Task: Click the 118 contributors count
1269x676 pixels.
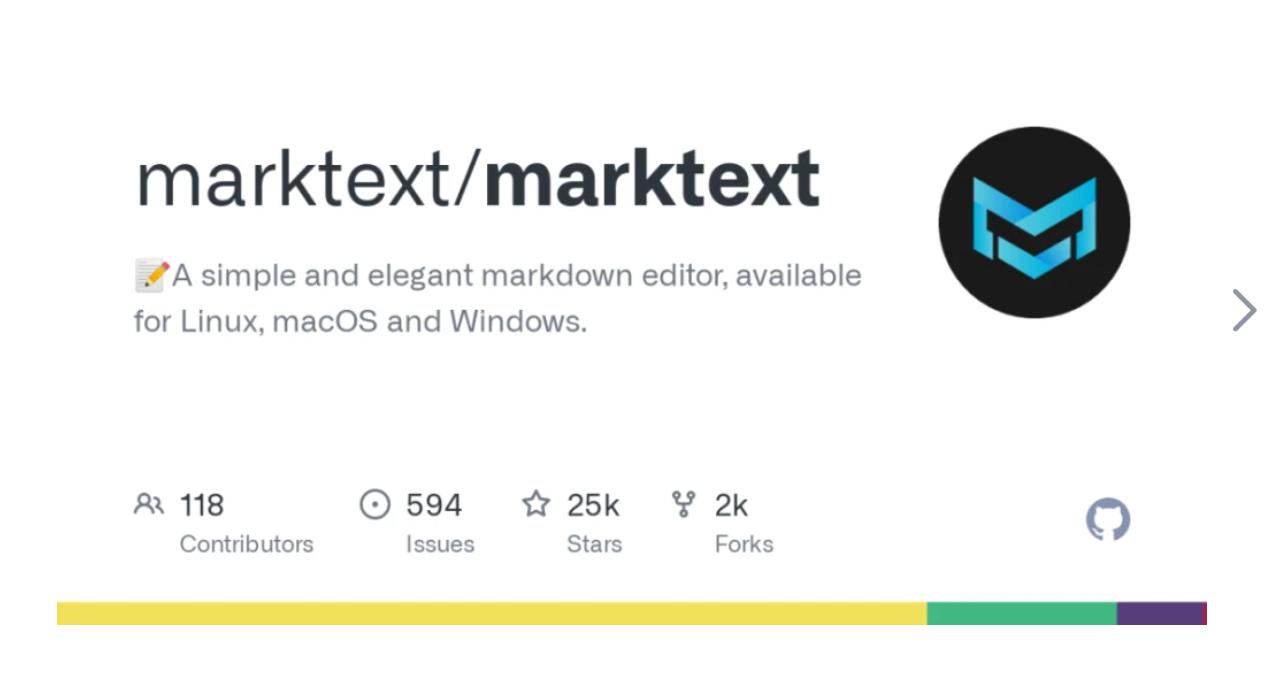Action: [x=202, y=505]
